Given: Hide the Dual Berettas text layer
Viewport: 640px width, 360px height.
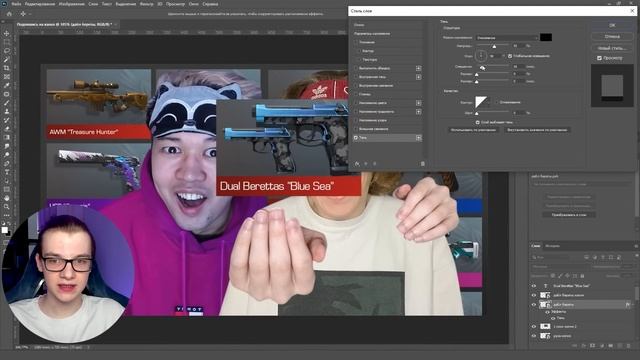Looking at the screenshot, I should (534, 286).
